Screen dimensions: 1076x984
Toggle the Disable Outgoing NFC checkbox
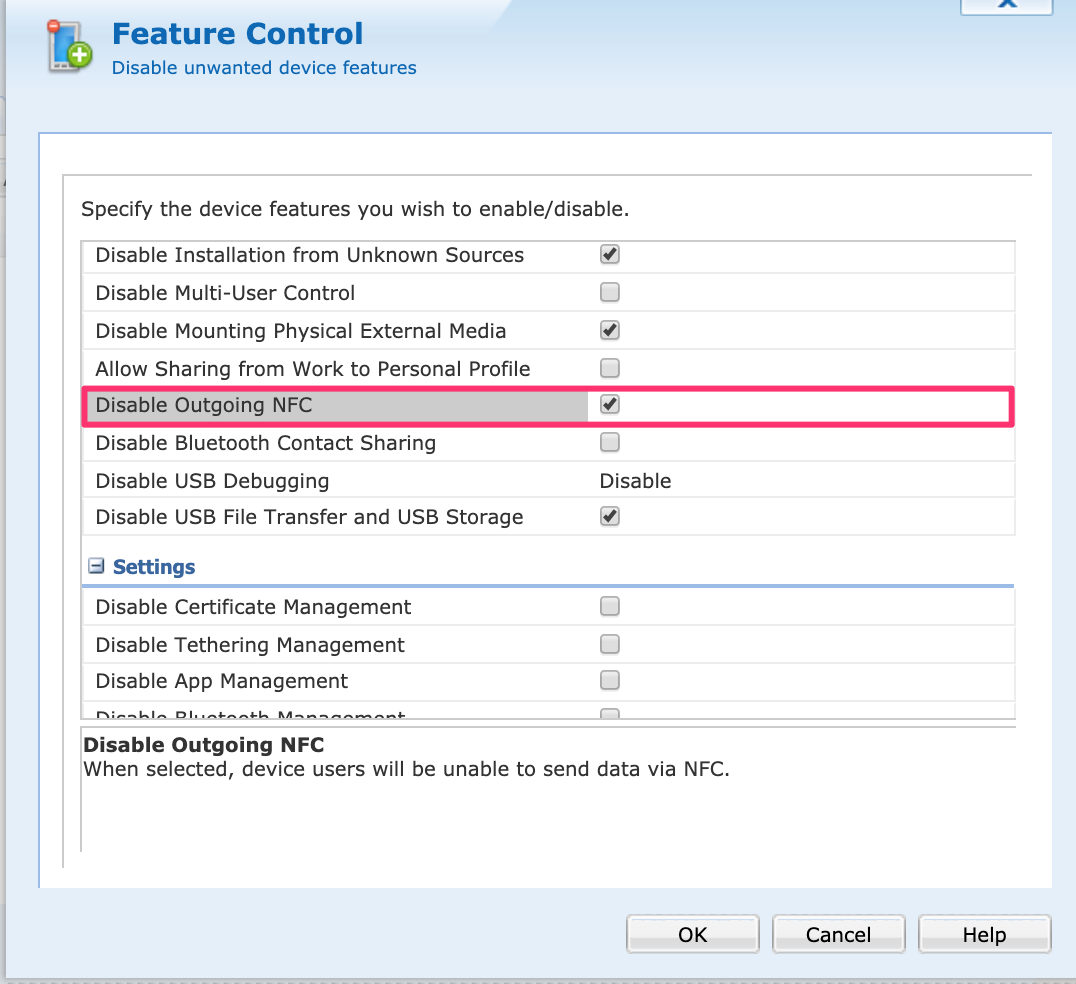click(609, 405)
